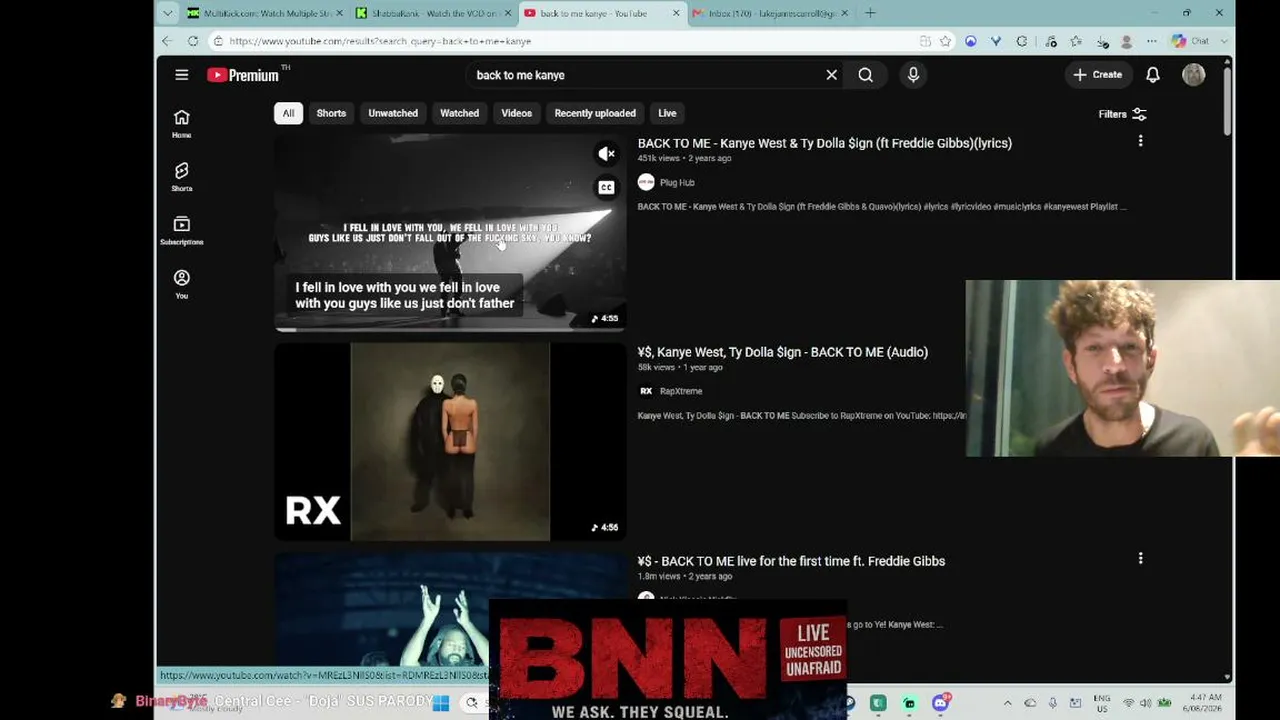Open more options for BACK TO ME live video
1280x720 pixels.
coord(1140,559)
